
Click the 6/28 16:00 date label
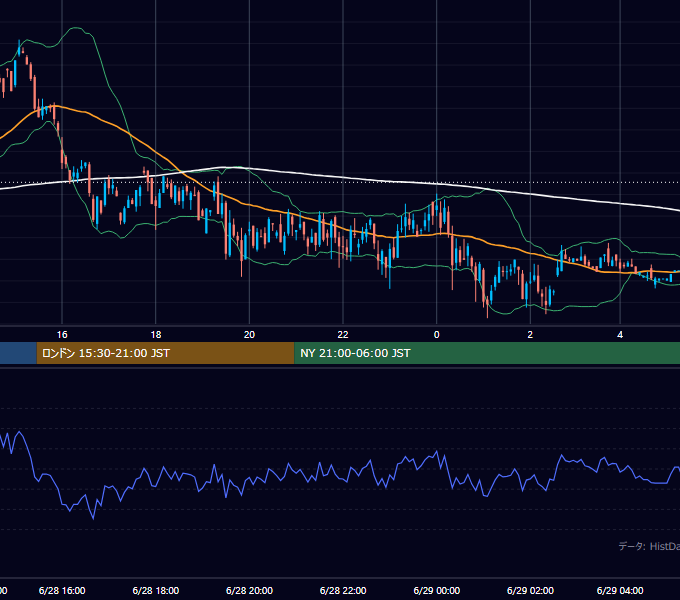coord(62,590)
